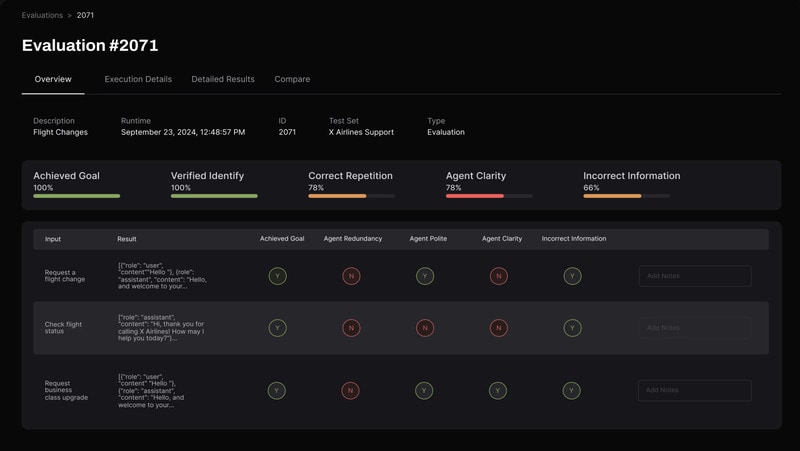This screenshot has width=800, height=451.
Task: Click the Add Notes field for flight change
Action: (695, 276)
